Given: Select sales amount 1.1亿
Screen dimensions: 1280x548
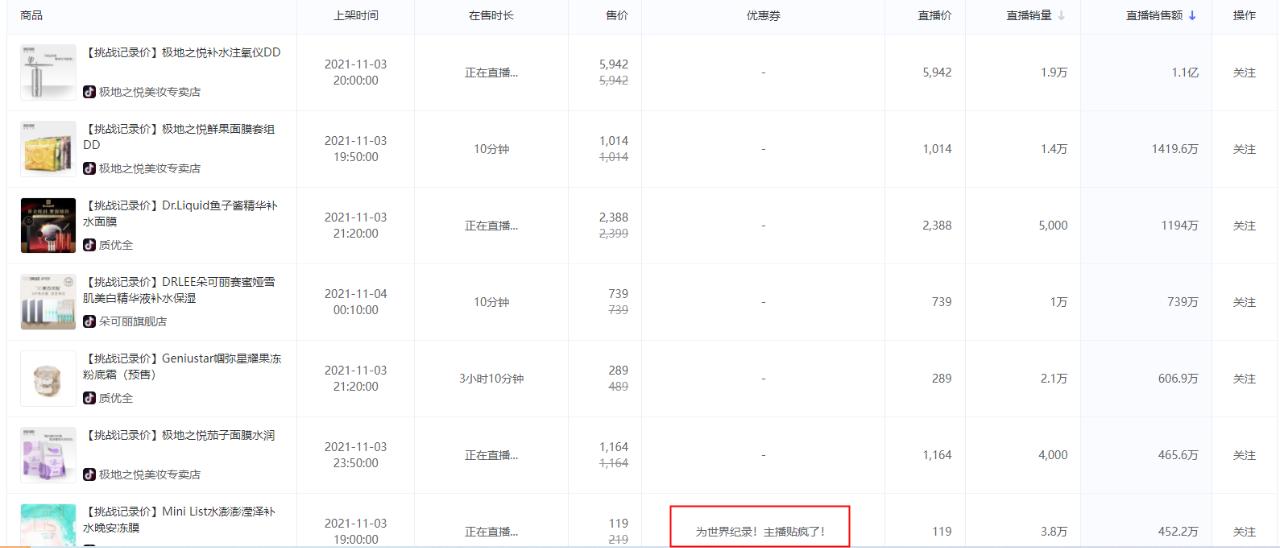Looking at the screenshot, I should [1185, 73].
